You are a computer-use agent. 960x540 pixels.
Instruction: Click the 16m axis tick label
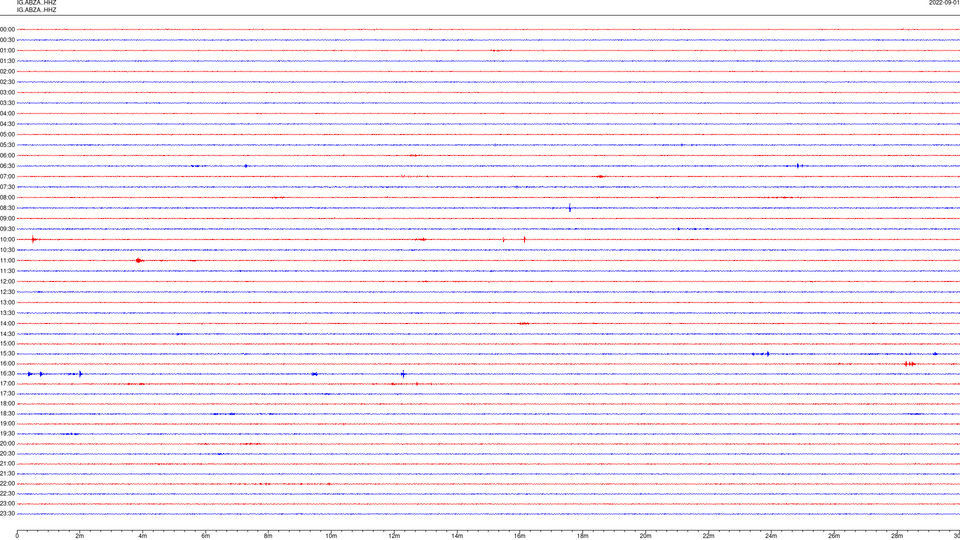[x=520, y=536]
